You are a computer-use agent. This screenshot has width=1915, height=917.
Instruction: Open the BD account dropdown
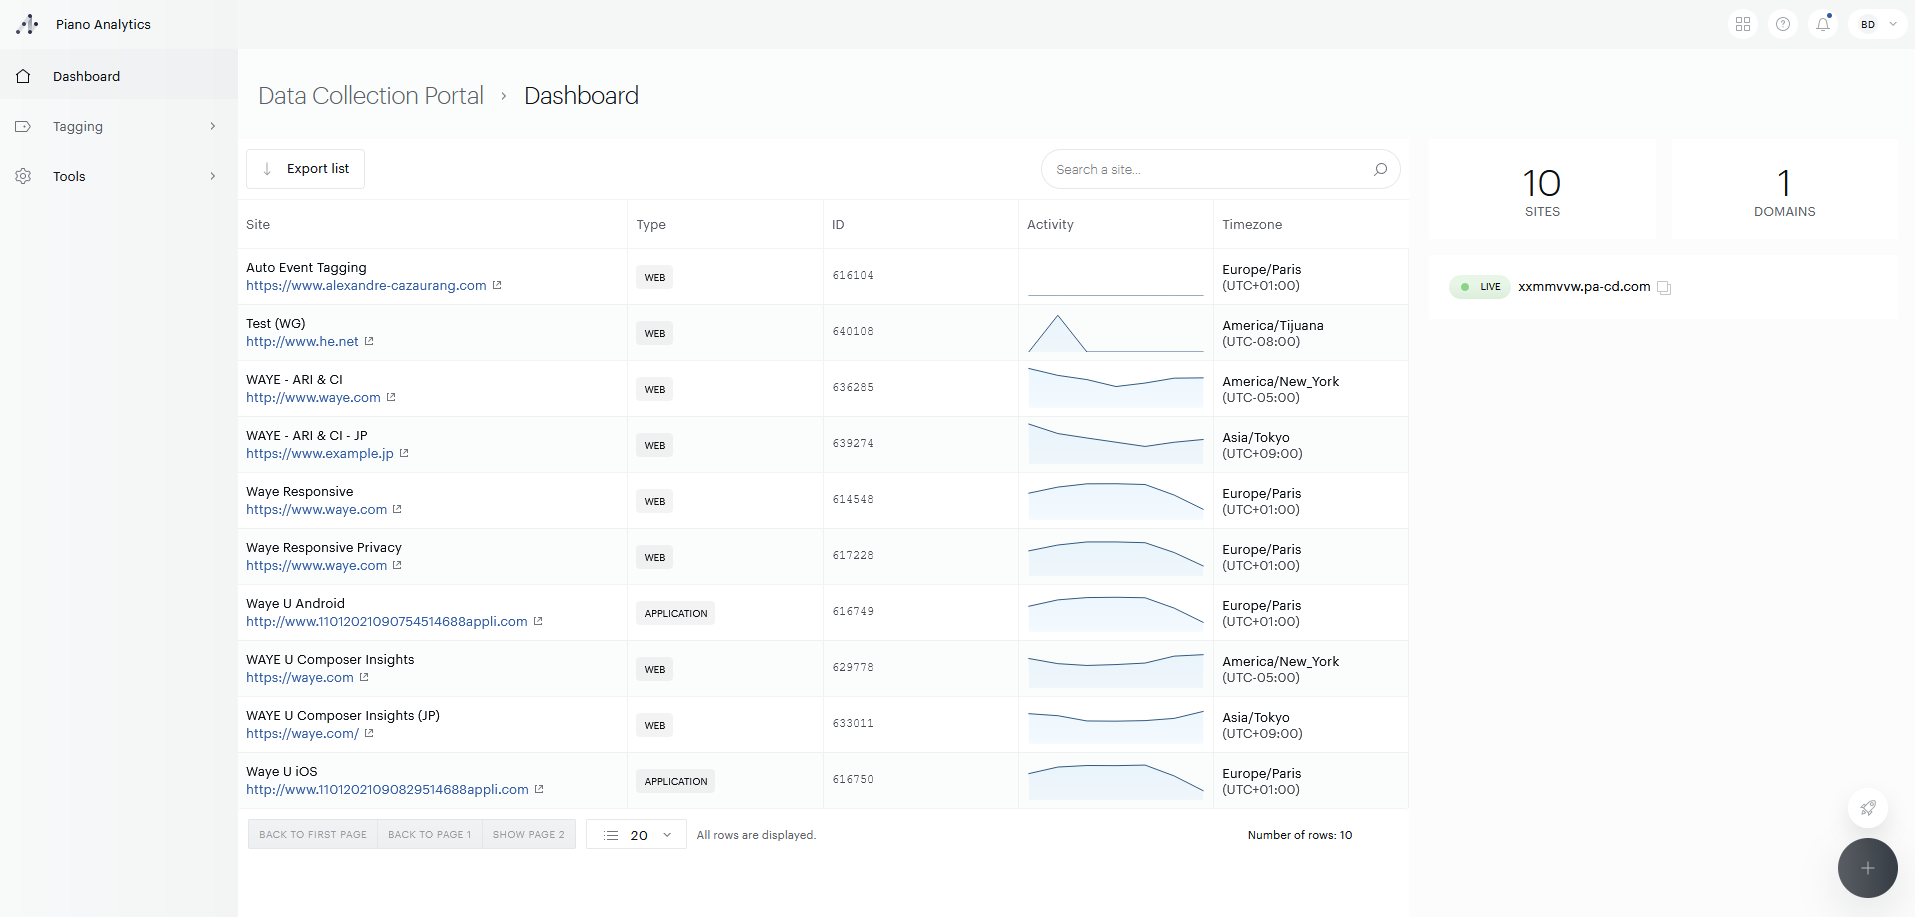[x=1877, y=23]
